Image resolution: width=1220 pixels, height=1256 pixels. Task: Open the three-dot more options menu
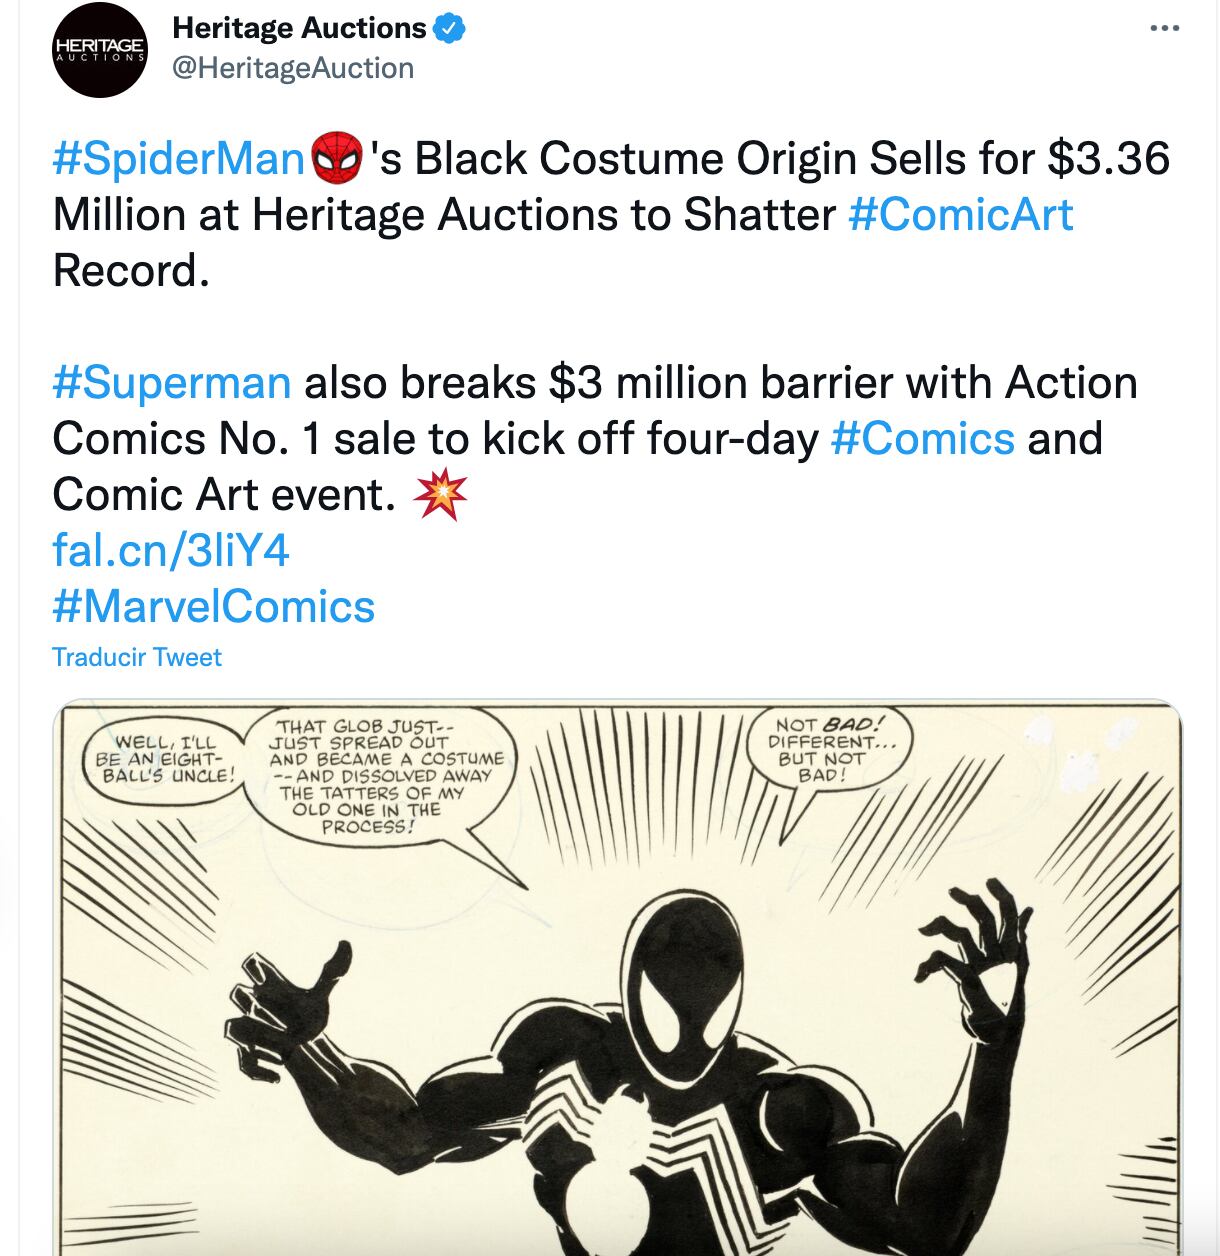click(x=1164, y=29)
